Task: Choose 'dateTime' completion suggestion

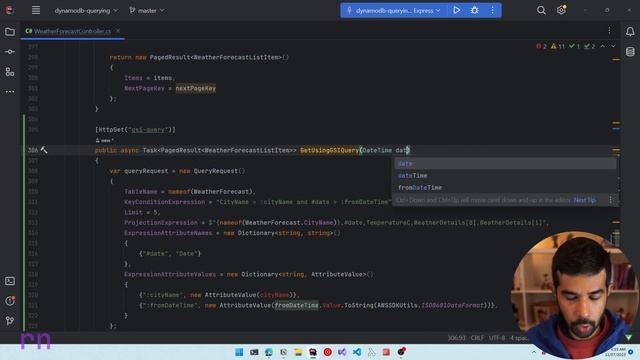Action: coord(505,176)
